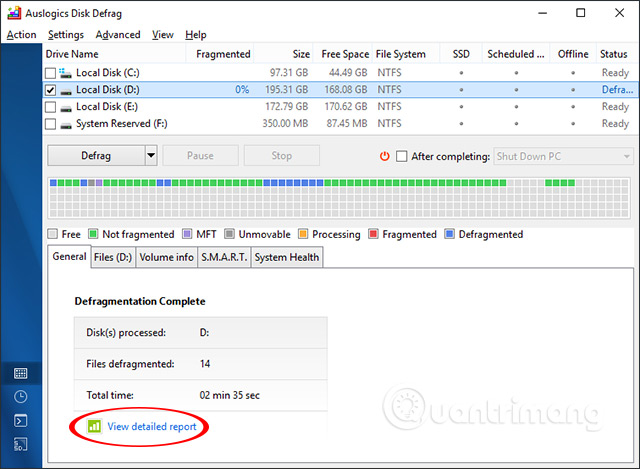Open the Advanced menu
This screenshot has width=640, height=469.
click(118, 35)
